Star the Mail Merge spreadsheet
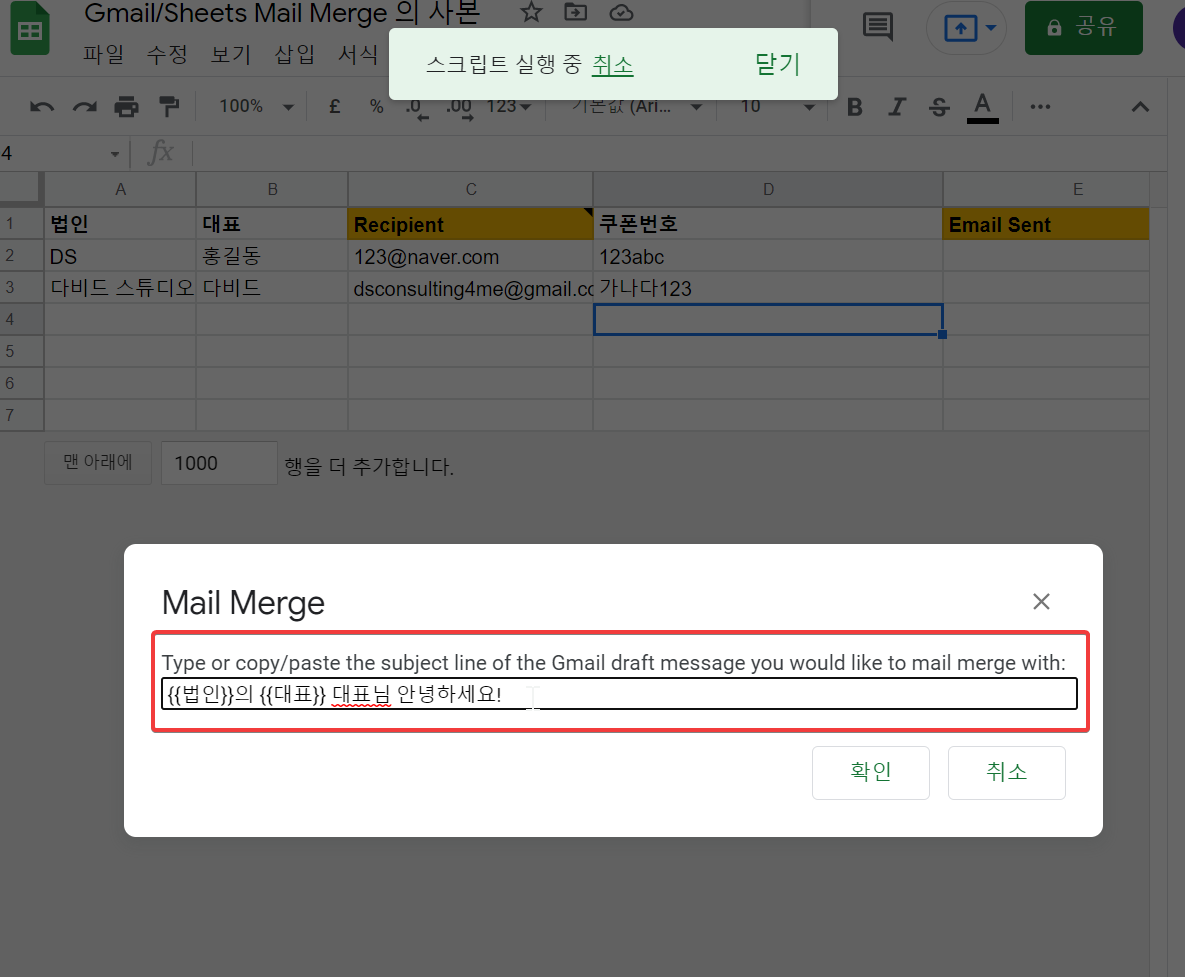1185x977 pixels. point(531,12)
